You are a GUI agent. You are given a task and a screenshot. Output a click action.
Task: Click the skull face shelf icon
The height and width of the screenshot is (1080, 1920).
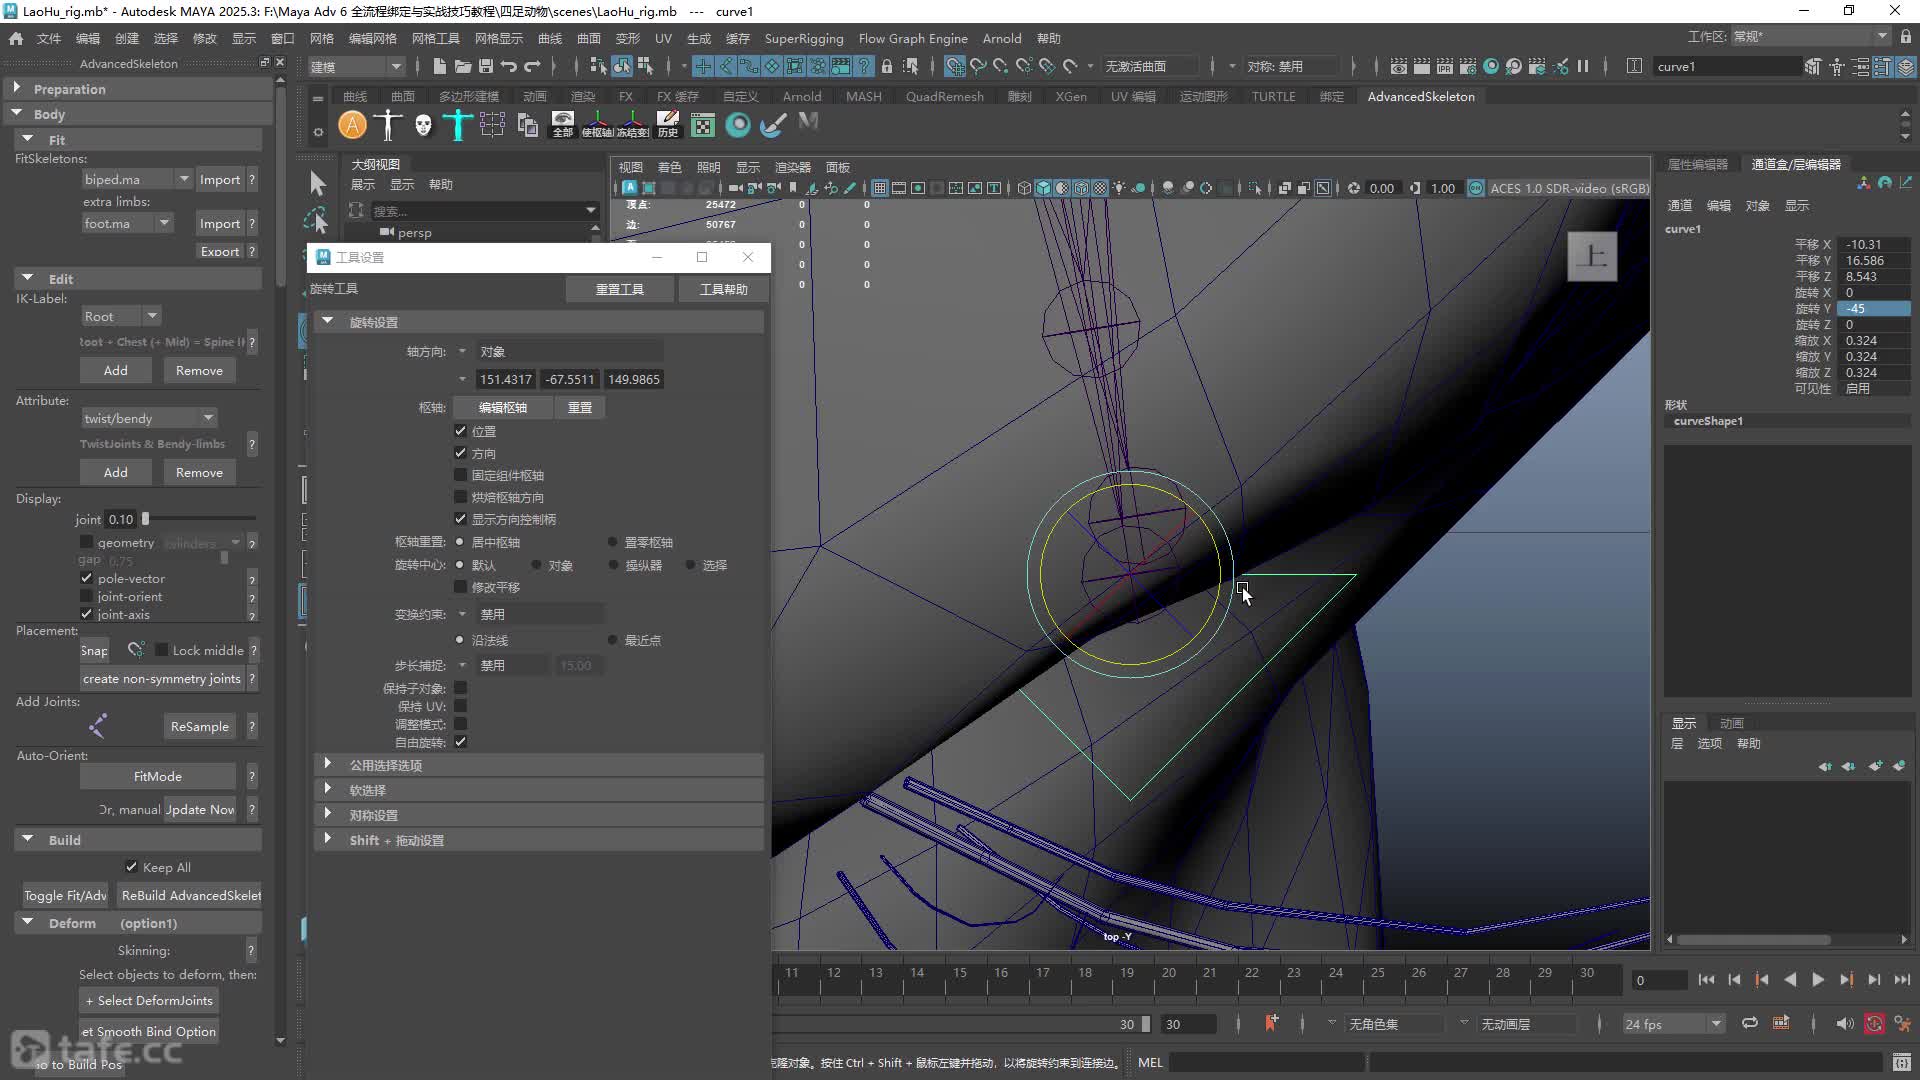coord(423,125)
